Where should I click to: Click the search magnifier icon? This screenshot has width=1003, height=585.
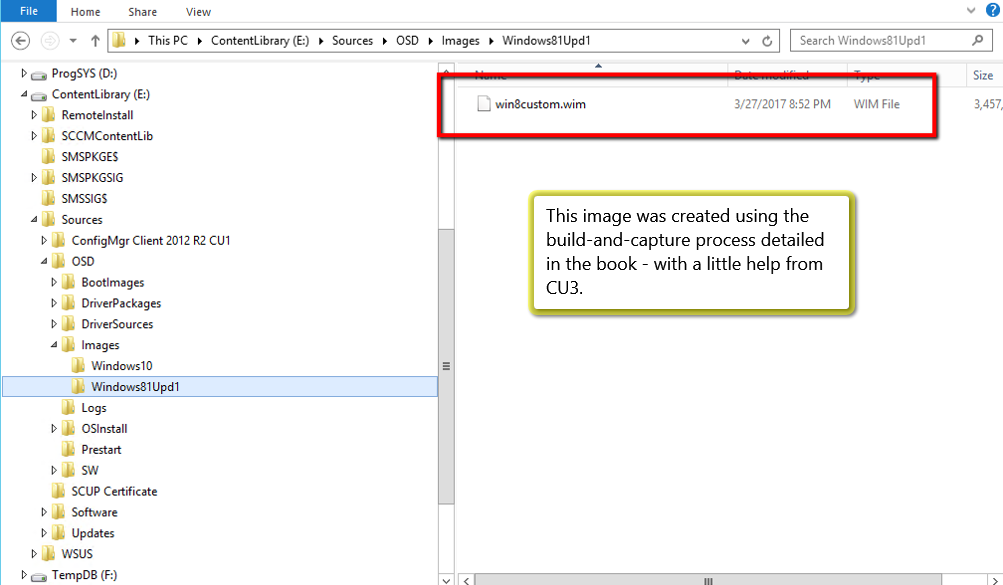pyautogui.click(x=978, y=41)
